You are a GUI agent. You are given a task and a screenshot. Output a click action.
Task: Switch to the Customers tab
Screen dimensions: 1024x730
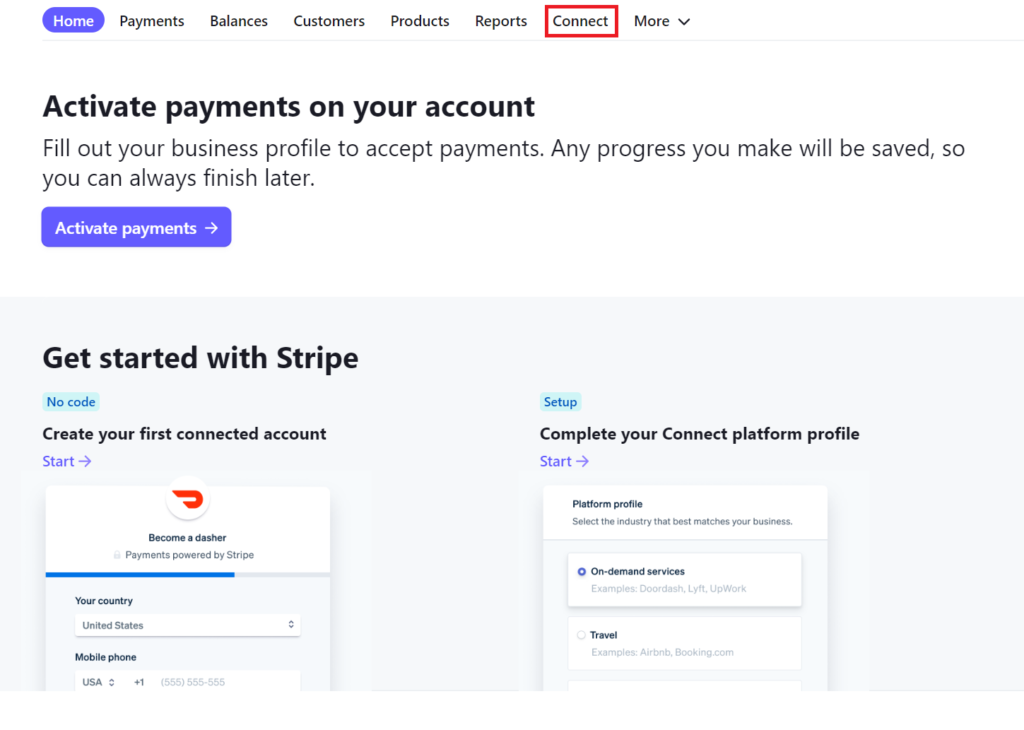click(329, 20)
